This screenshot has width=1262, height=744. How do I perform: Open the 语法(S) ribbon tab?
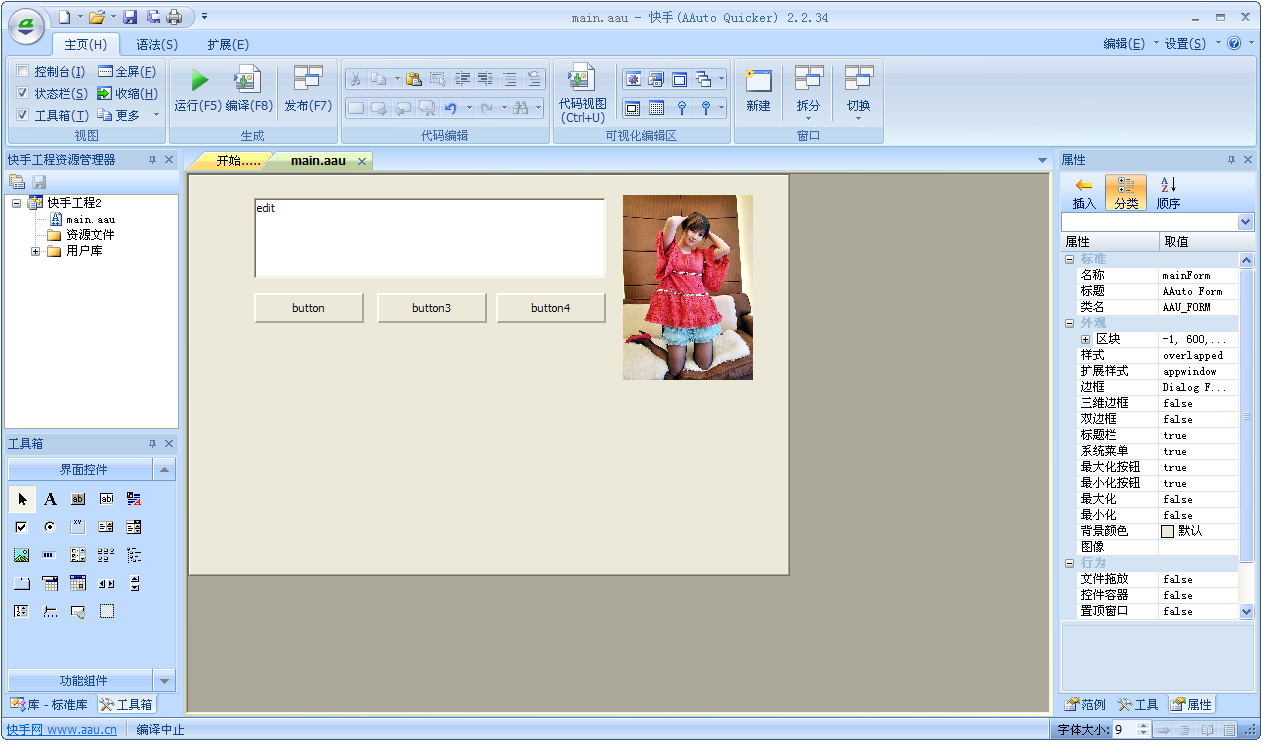[x=157, y=44]
